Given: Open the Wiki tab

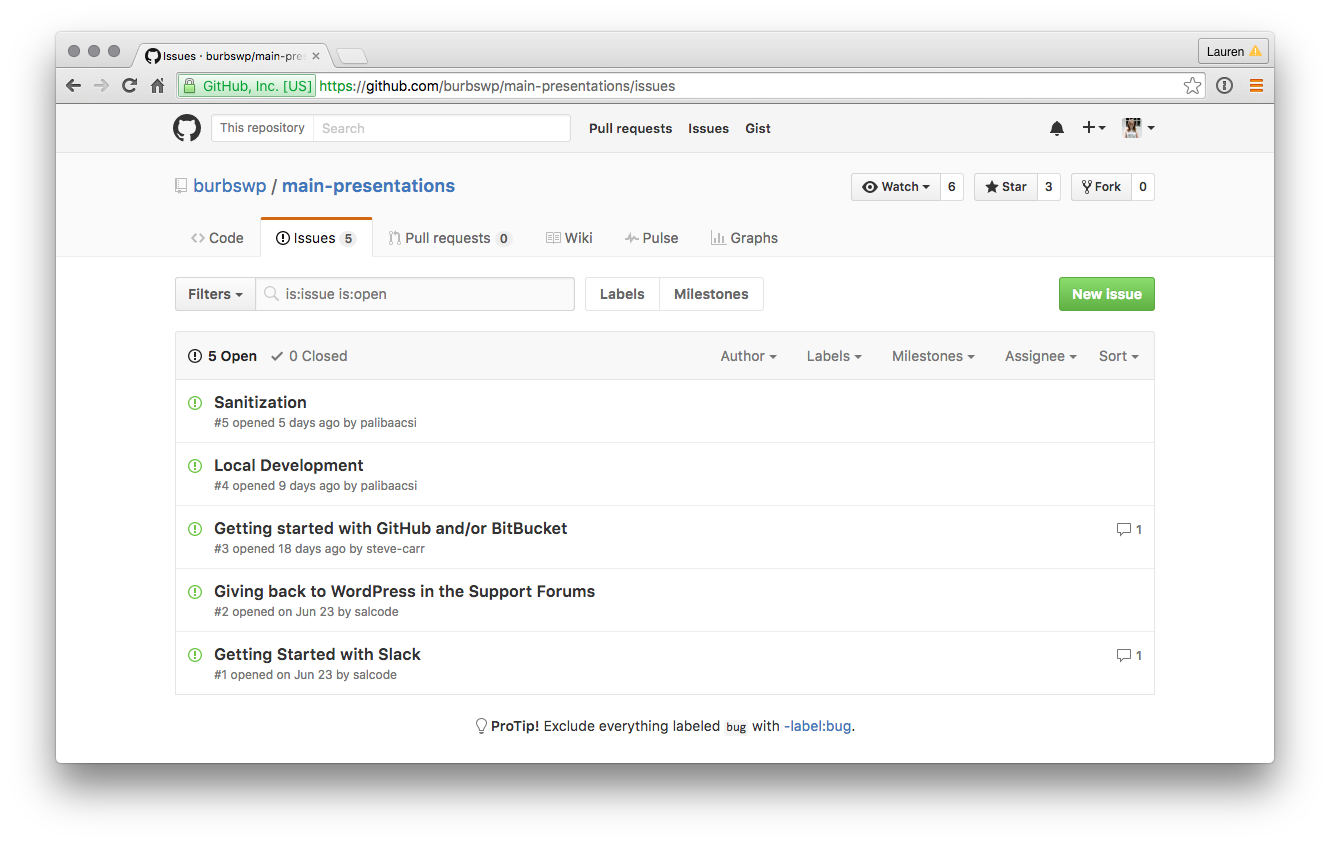Looking at the screenshot, I should click(x=569, y=238).
